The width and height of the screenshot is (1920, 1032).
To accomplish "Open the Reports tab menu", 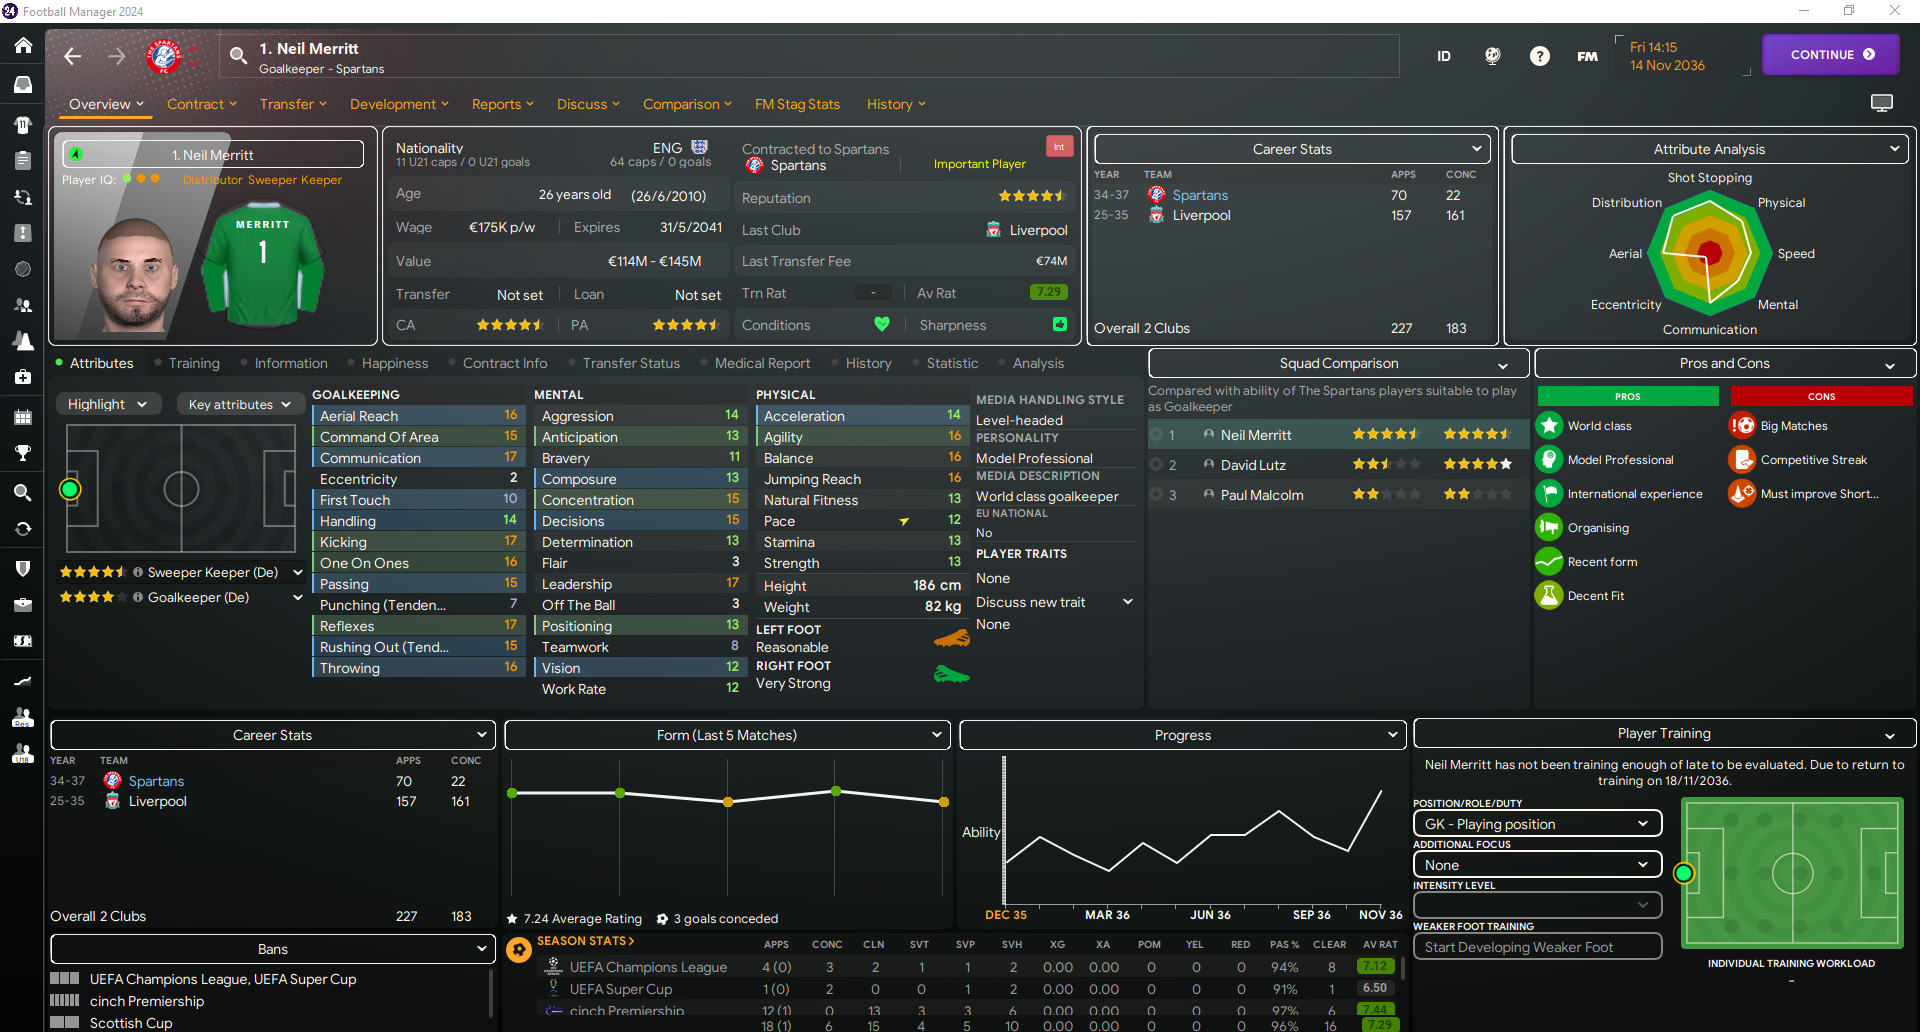I will (503, 104).
